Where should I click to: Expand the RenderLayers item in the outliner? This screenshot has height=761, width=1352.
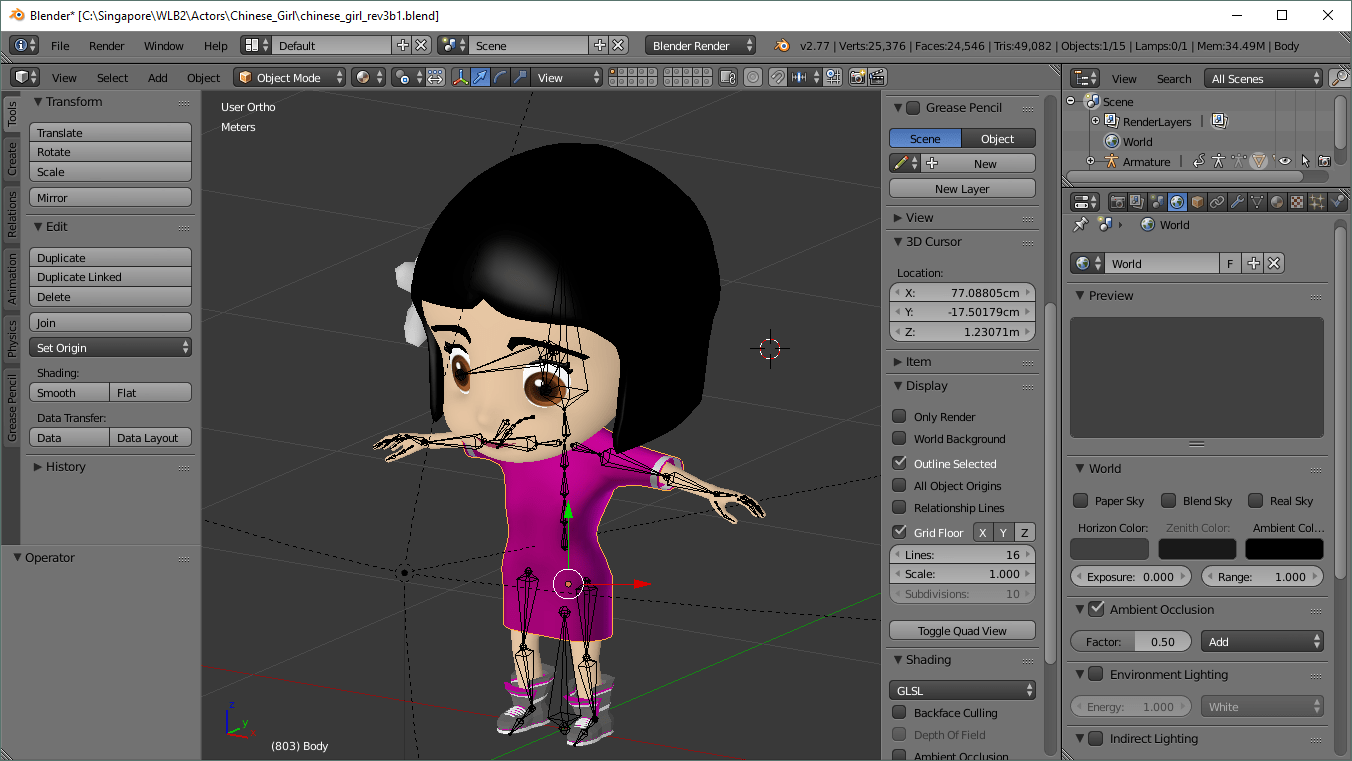click(1095, 120)
